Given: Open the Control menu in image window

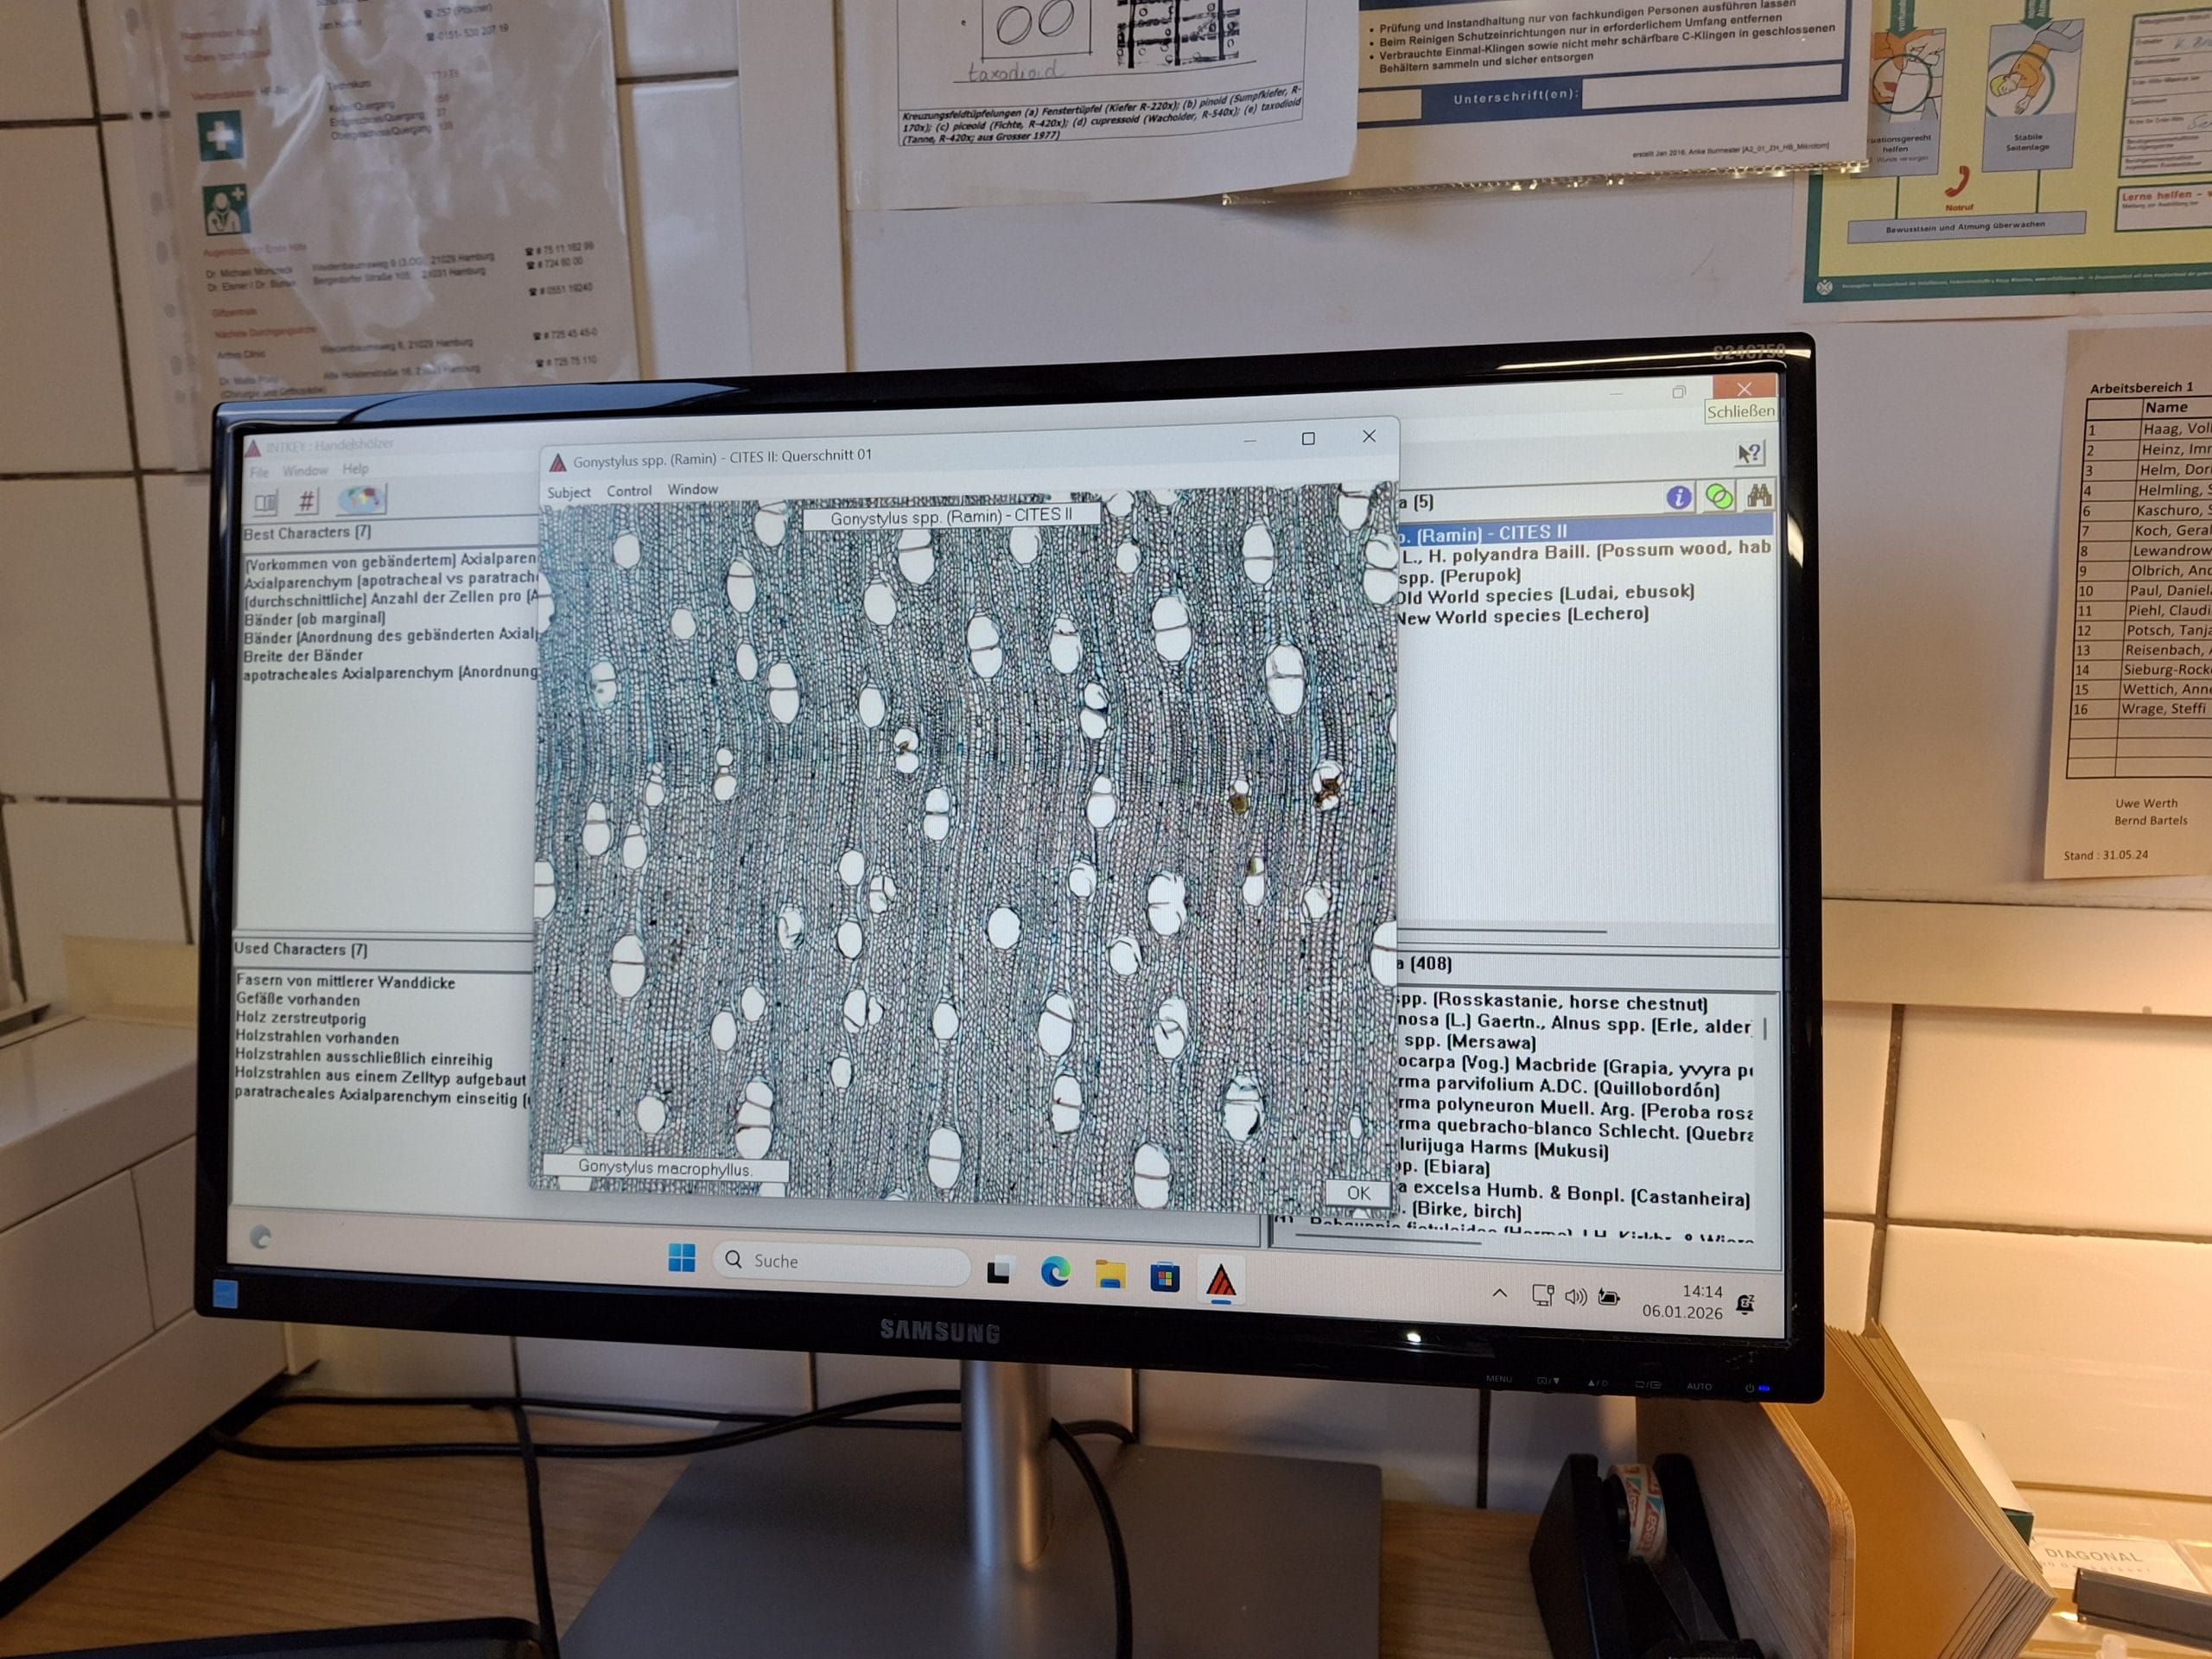Looking at the screenshot, I should pyautogui.click(x=629, y=491).
